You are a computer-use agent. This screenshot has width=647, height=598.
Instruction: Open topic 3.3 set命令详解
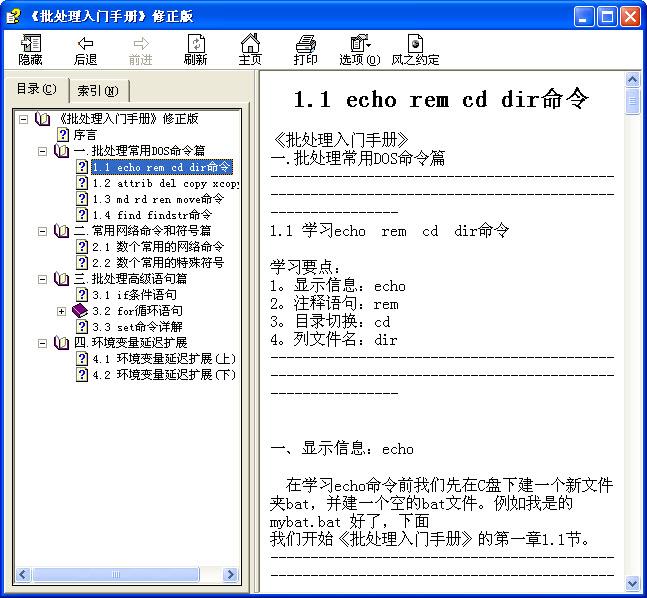137,327
